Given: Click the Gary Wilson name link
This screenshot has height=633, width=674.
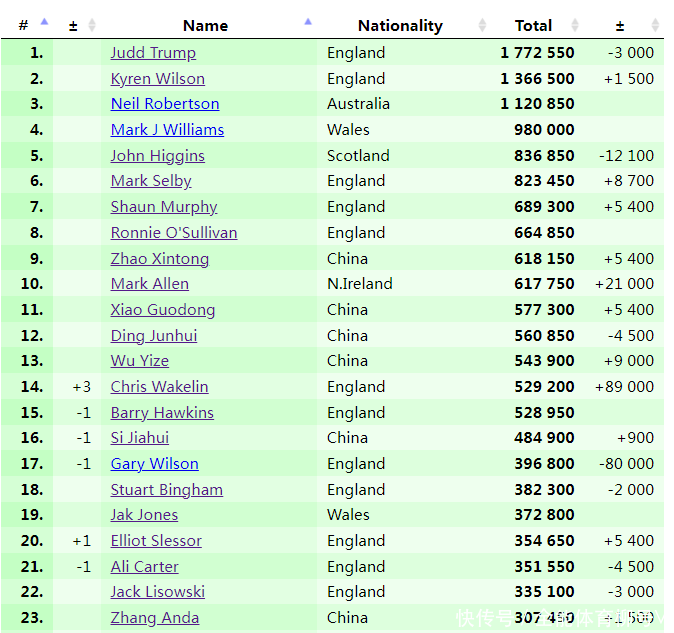Looking at the screenshot, I should (x=154, y=464).
